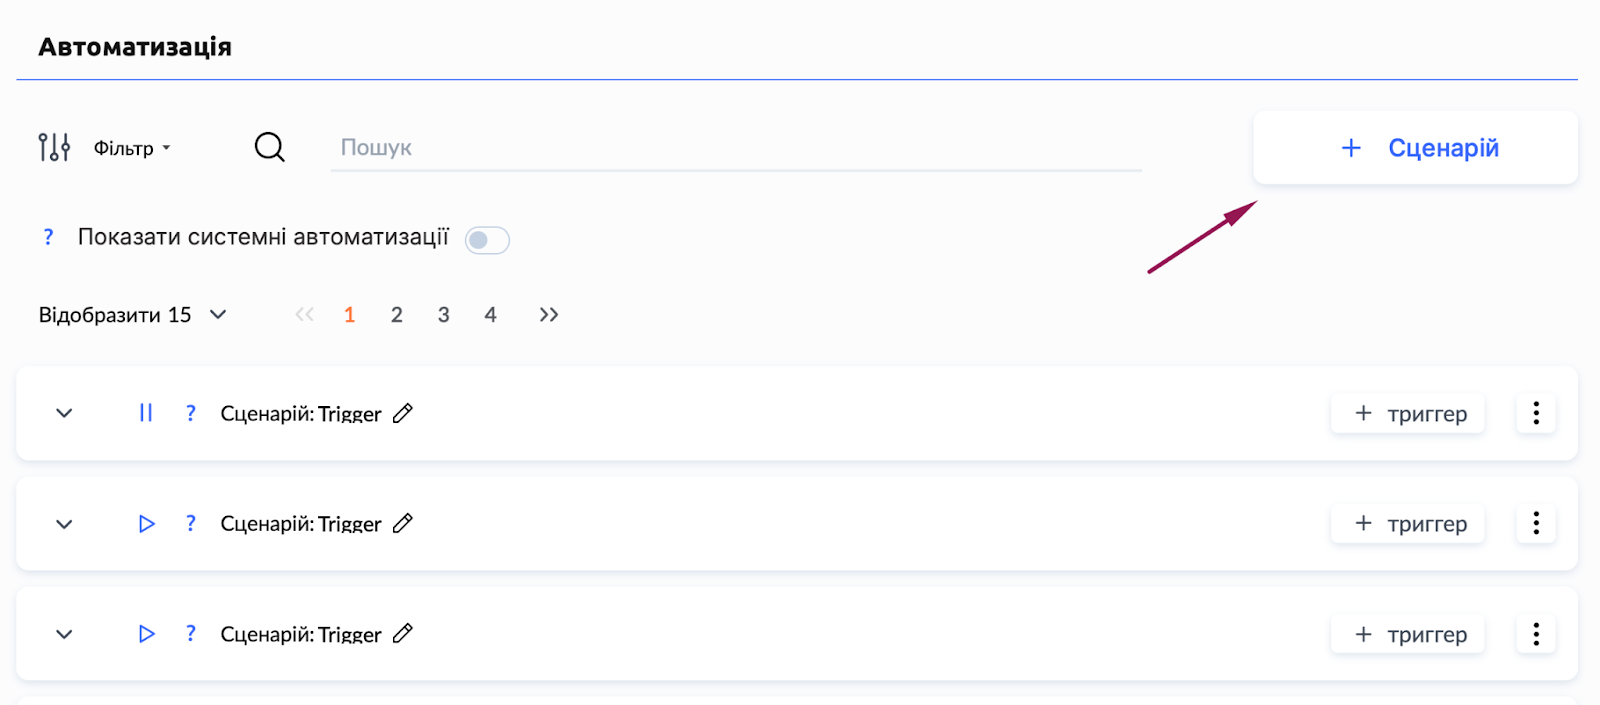Click the Пошук search field
The image size is (1600, 705).
click(x=735, y=148)
